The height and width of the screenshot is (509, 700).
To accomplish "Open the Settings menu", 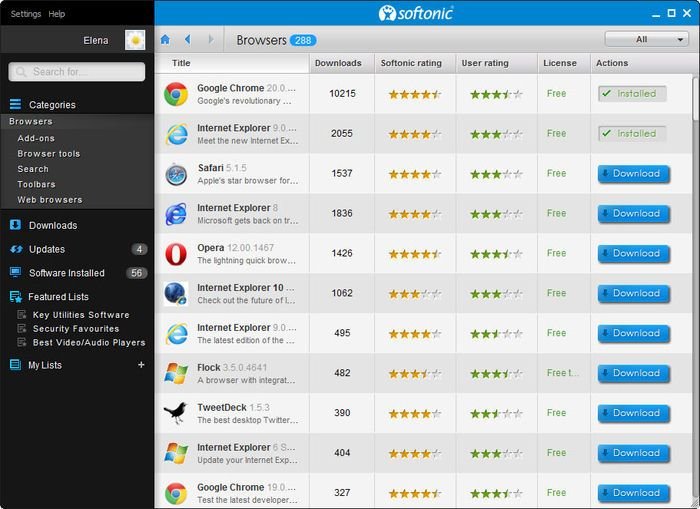I will click(25, 14).
